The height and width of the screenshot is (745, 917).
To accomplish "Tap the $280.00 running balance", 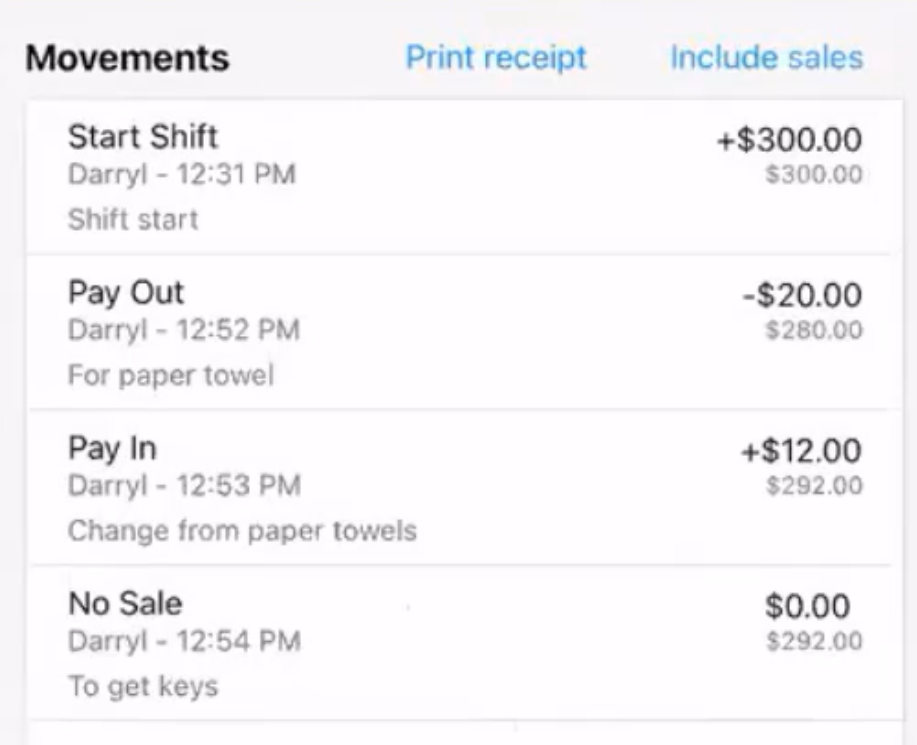I will (814, 330).
